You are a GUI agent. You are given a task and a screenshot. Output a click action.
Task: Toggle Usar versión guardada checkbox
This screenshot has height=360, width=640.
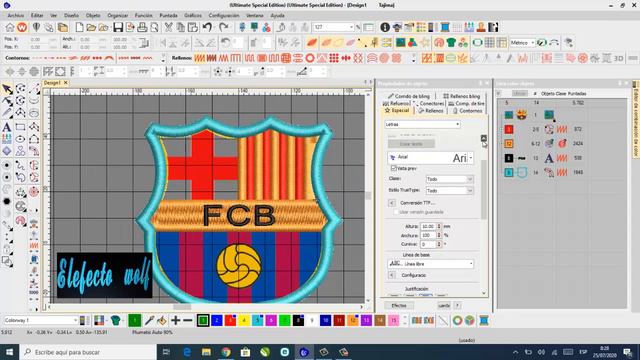click(396, 212)
